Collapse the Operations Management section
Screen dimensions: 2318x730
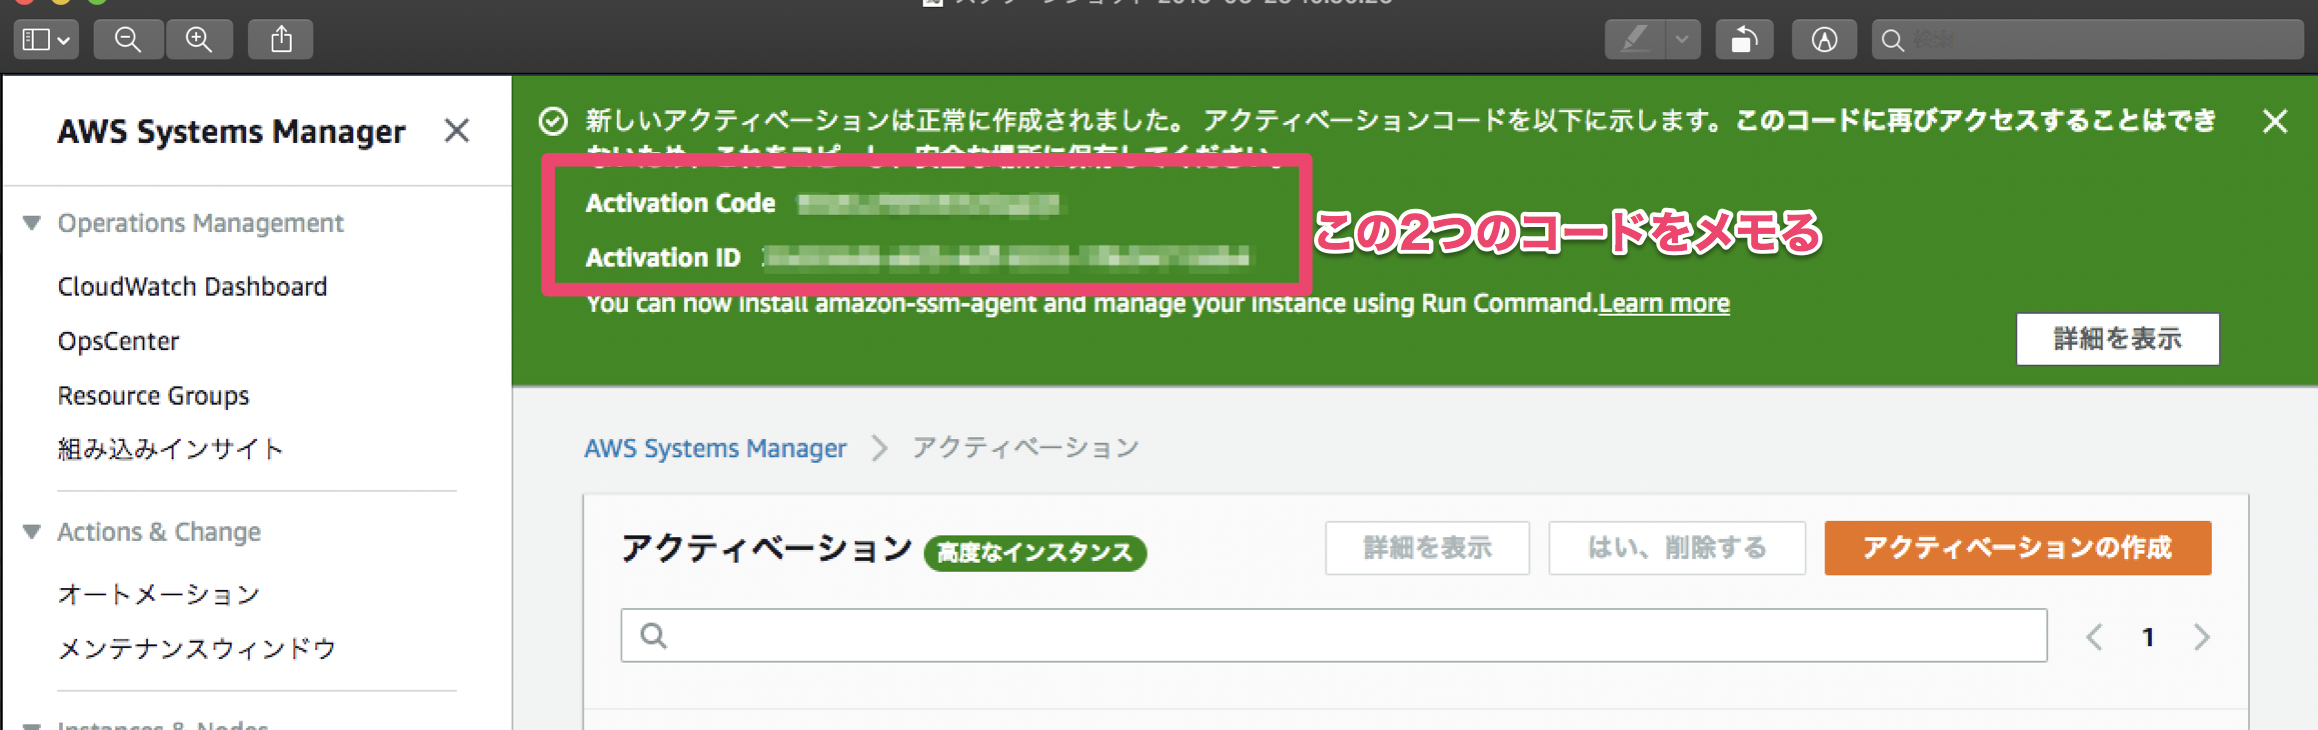(x=32, y=222)
